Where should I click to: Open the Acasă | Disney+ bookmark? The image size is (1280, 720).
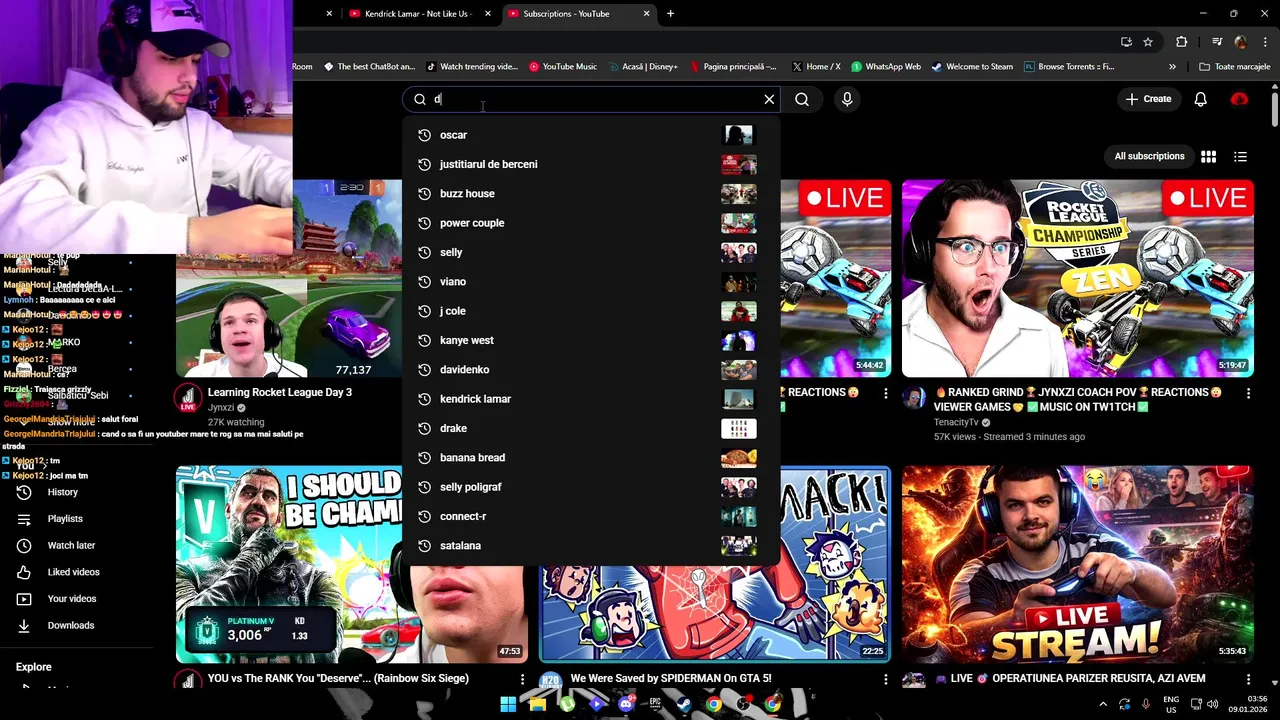click(642, 67)
